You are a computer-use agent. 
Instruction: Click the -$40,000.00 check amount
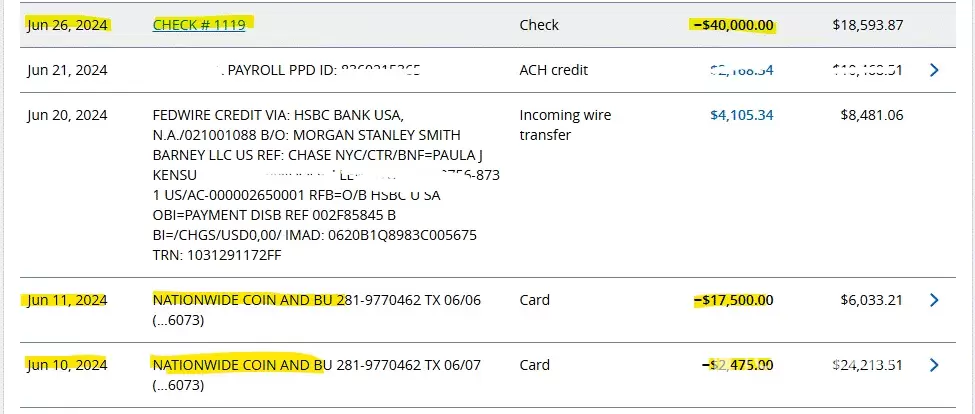[733, 25]
